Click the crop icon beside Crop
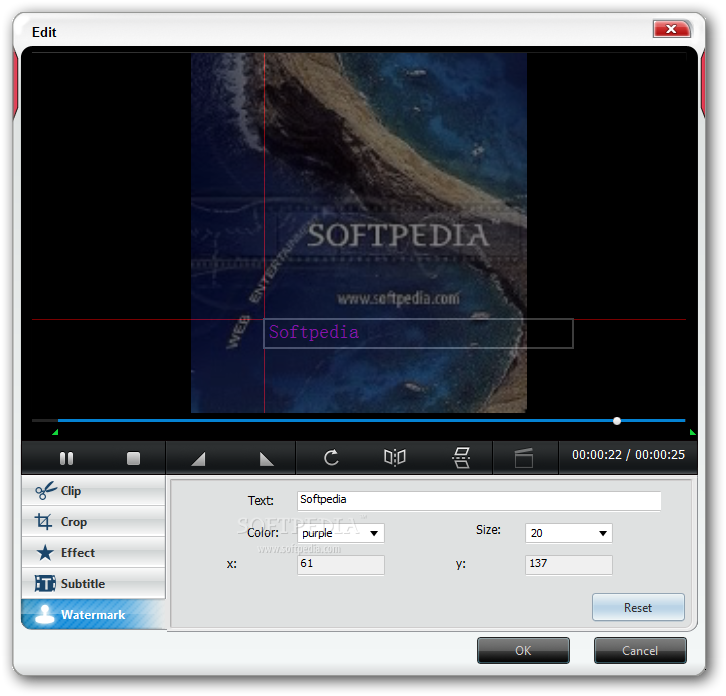 click(44, 521)
